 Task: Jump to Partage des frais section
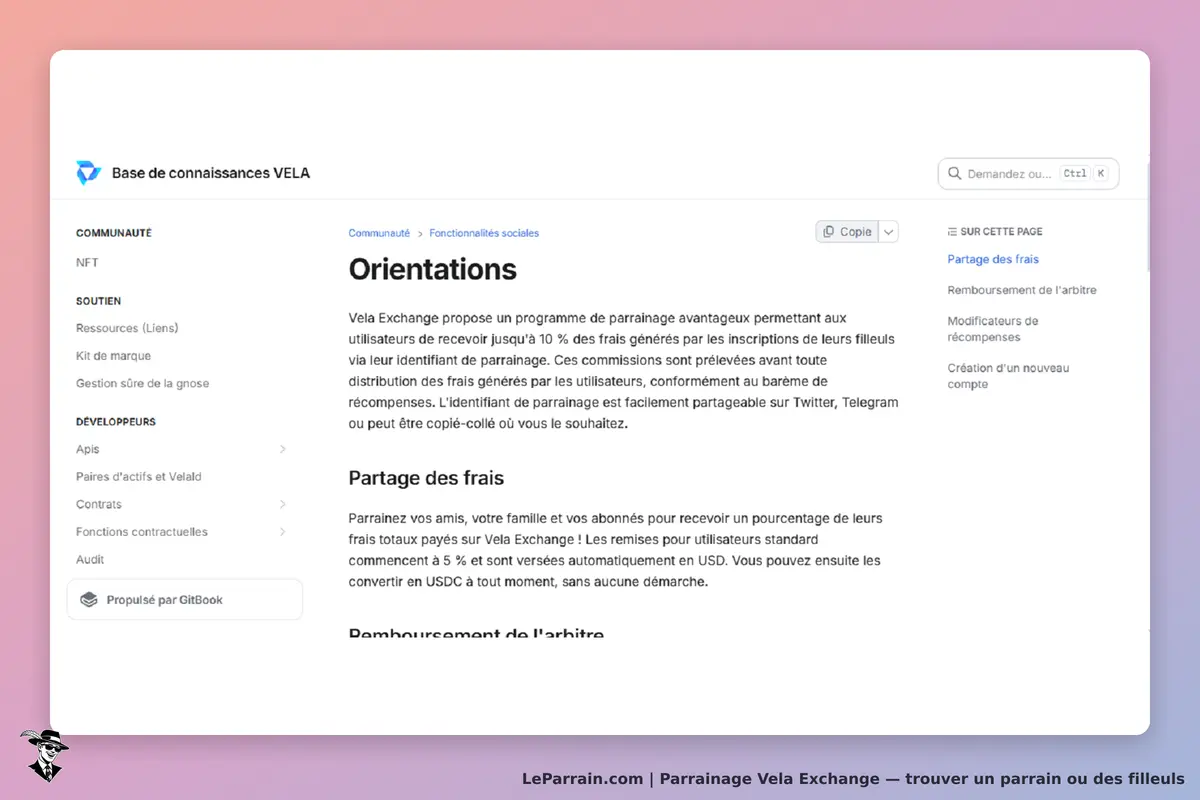[x=993, y=259]
